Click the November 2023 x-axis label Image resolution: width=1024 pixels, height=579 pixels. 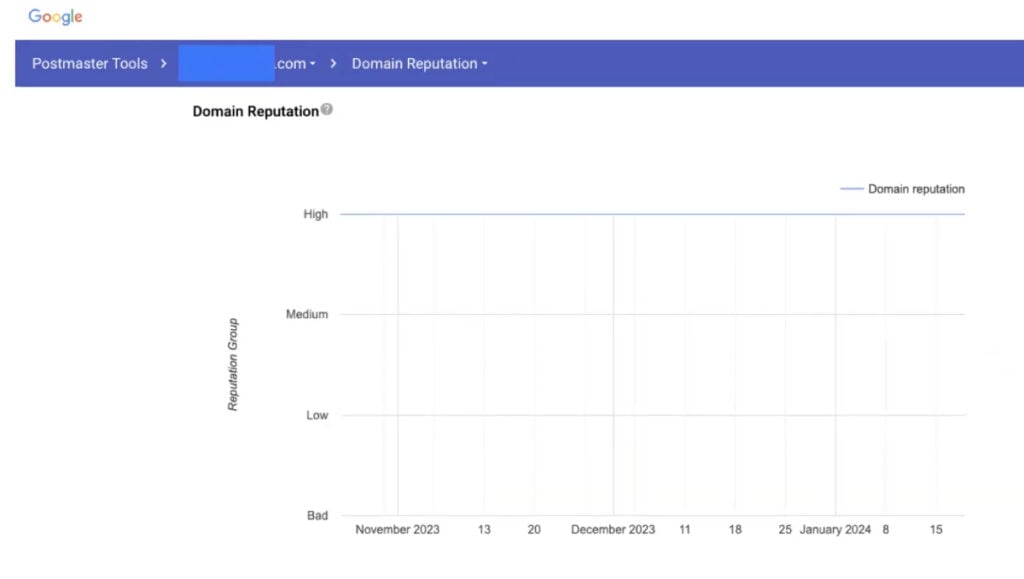(397, 529)
